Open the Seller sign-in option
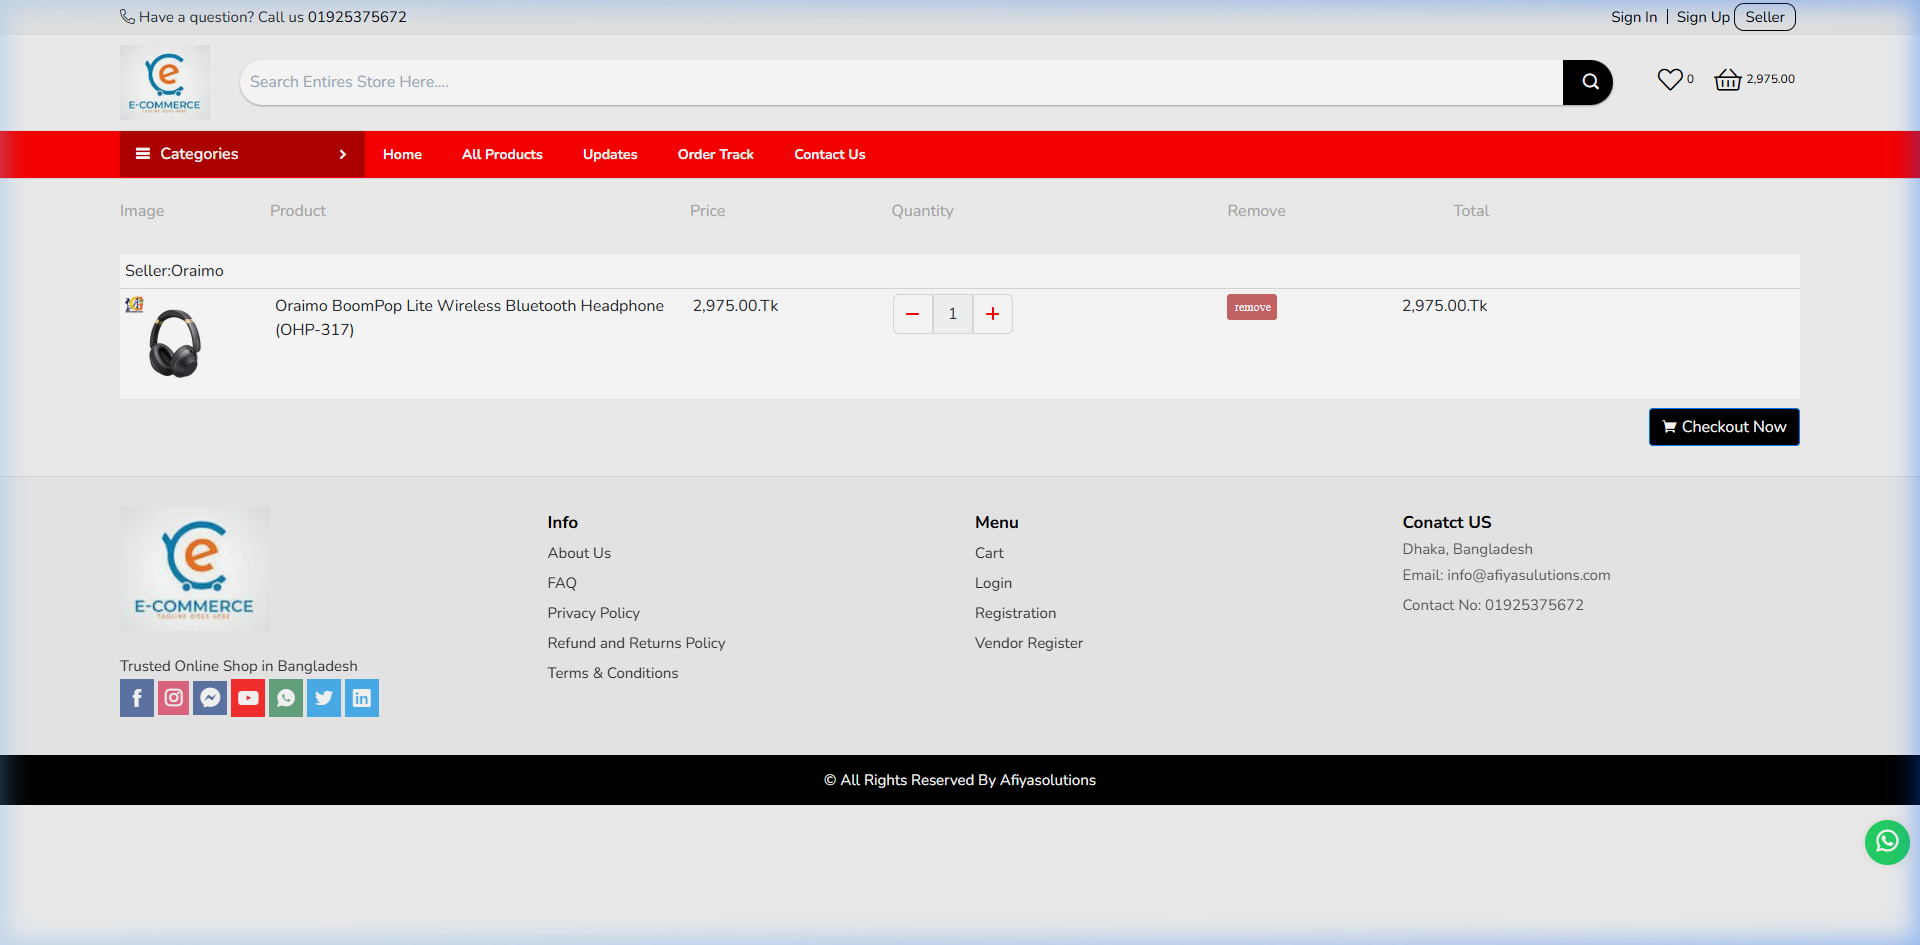Screen dimensions: 1920x945 (1764, 17)
